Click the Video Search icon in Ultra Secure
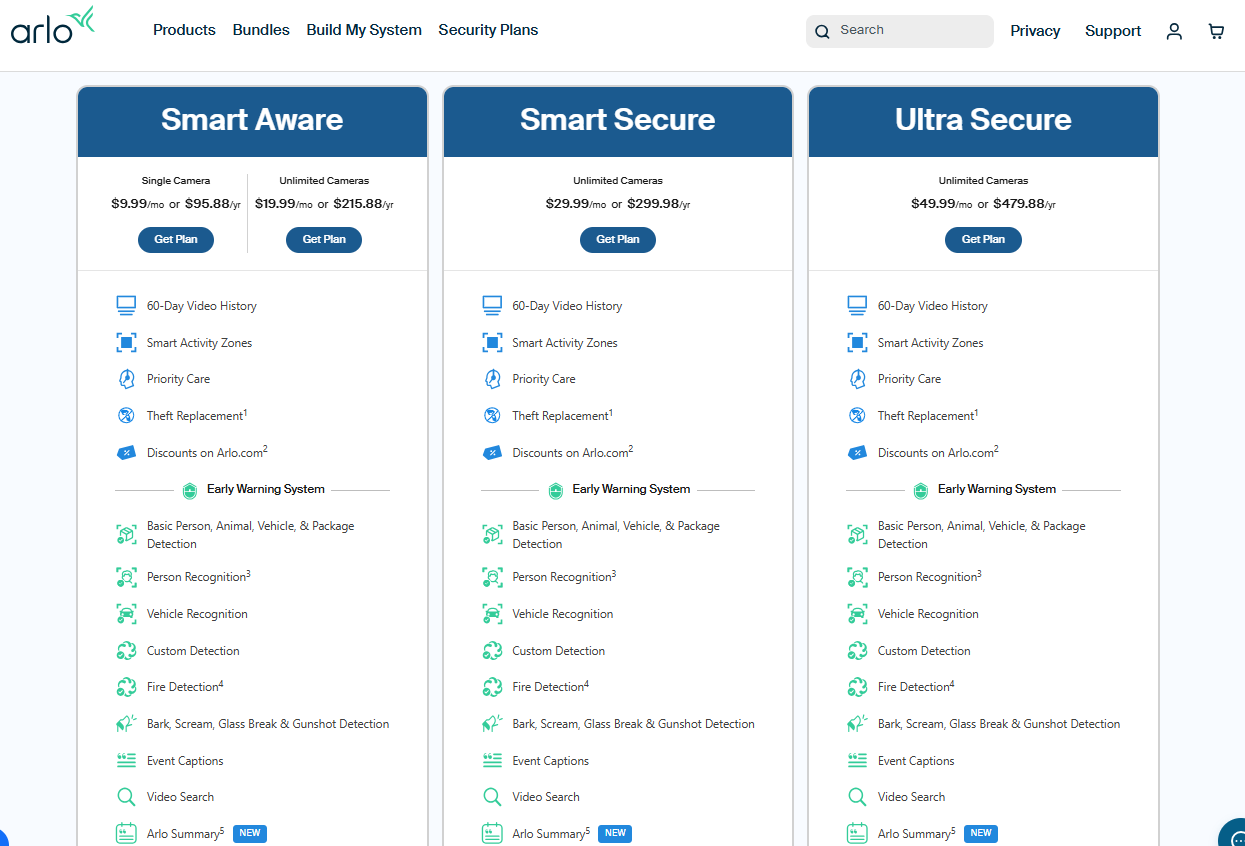This screenshot has height=846, width=1245. tap(857, 797)
